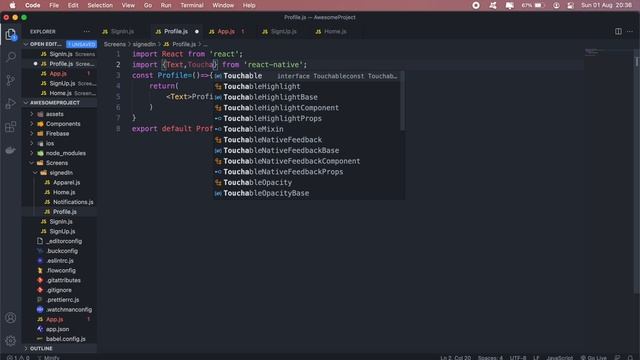Click the signedIn breadcrumb
This screenshot has width=640, height=360.
(144, 44)
